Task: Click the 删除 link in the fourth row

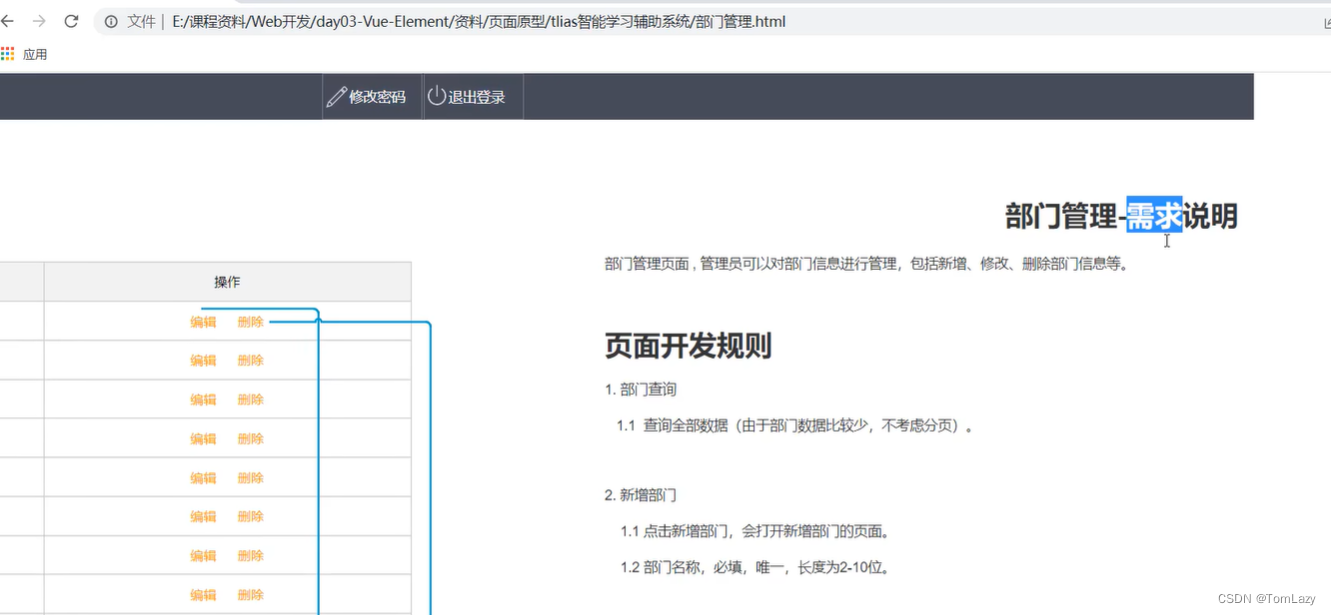Action: [250, 438]
